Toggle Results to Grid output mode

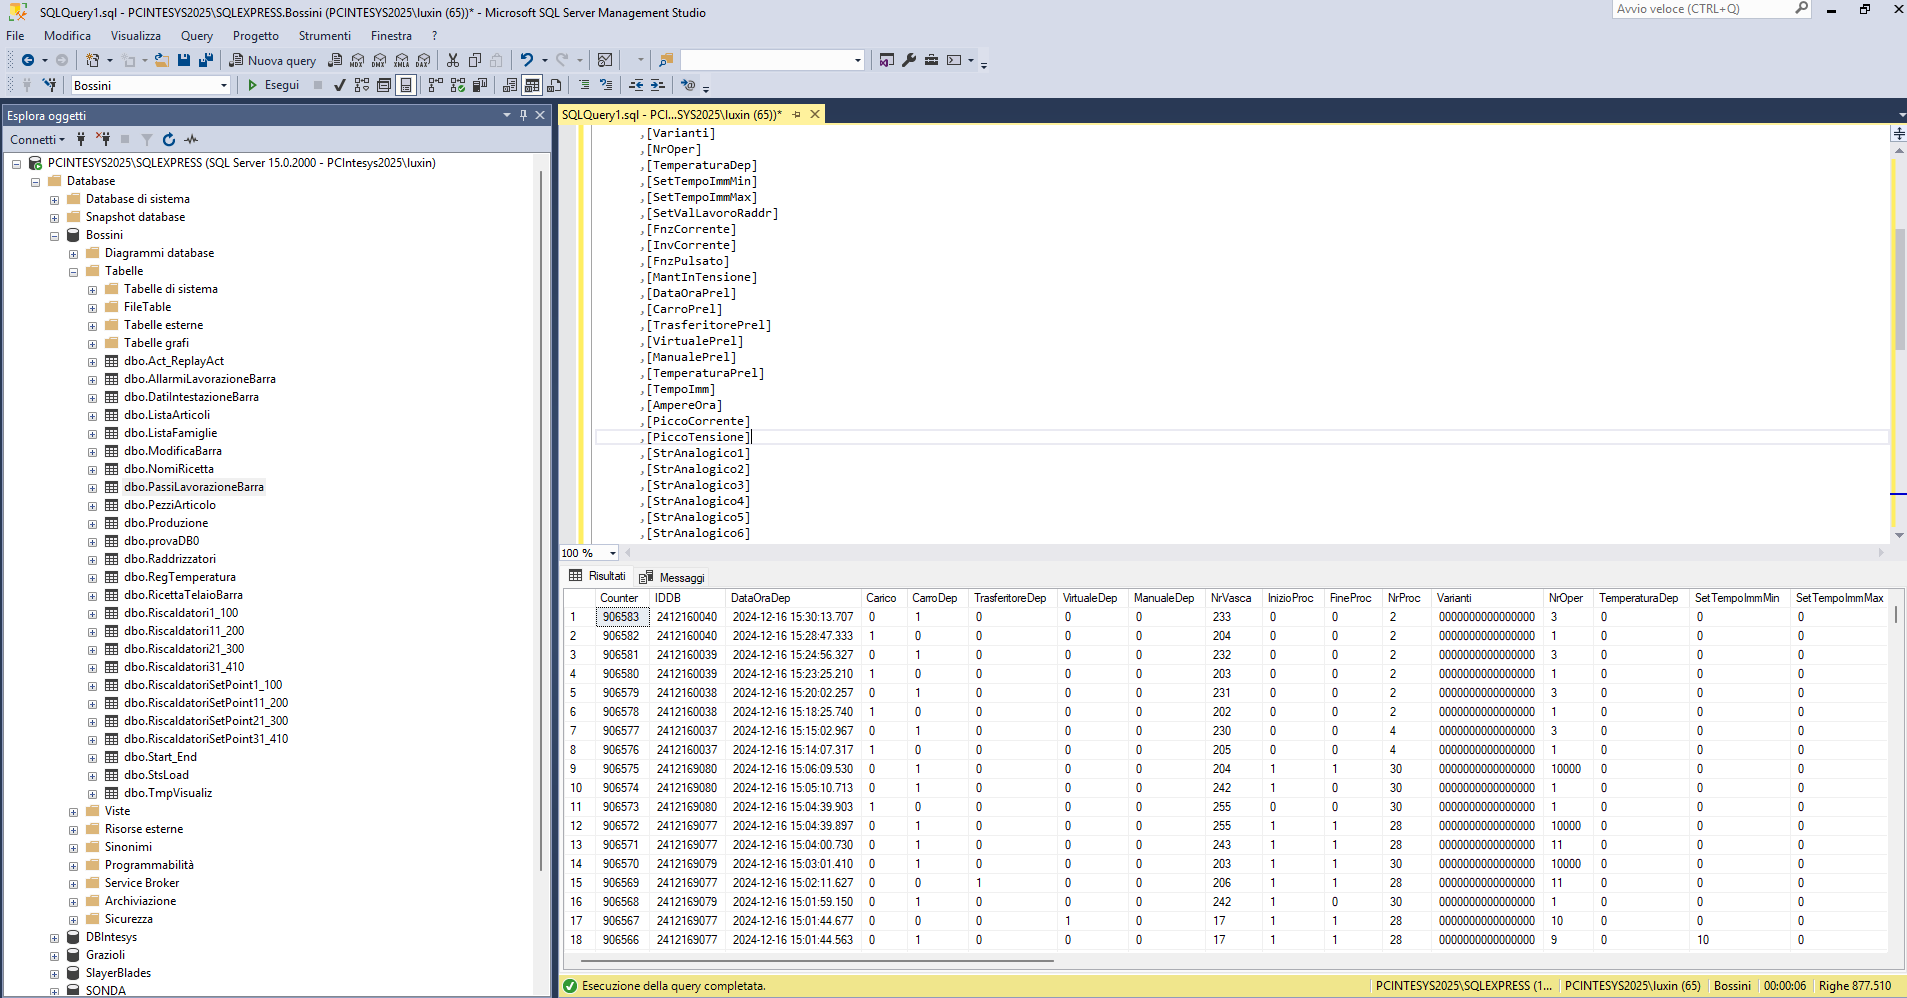532,85
